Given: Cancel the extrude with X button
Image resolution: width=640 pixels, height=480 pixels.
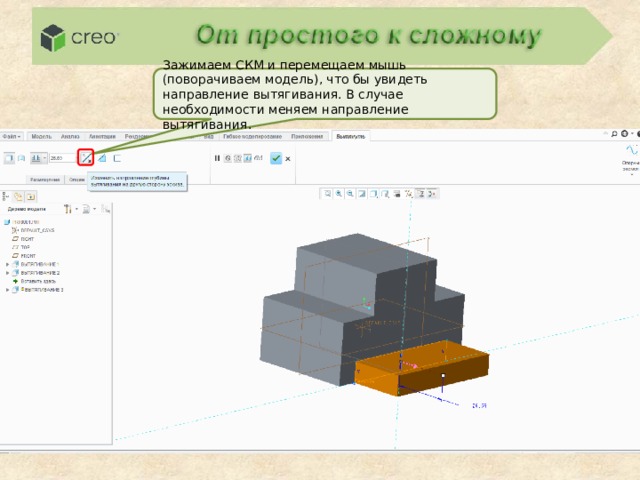Looking at the screenshot, I should (288, 159).
